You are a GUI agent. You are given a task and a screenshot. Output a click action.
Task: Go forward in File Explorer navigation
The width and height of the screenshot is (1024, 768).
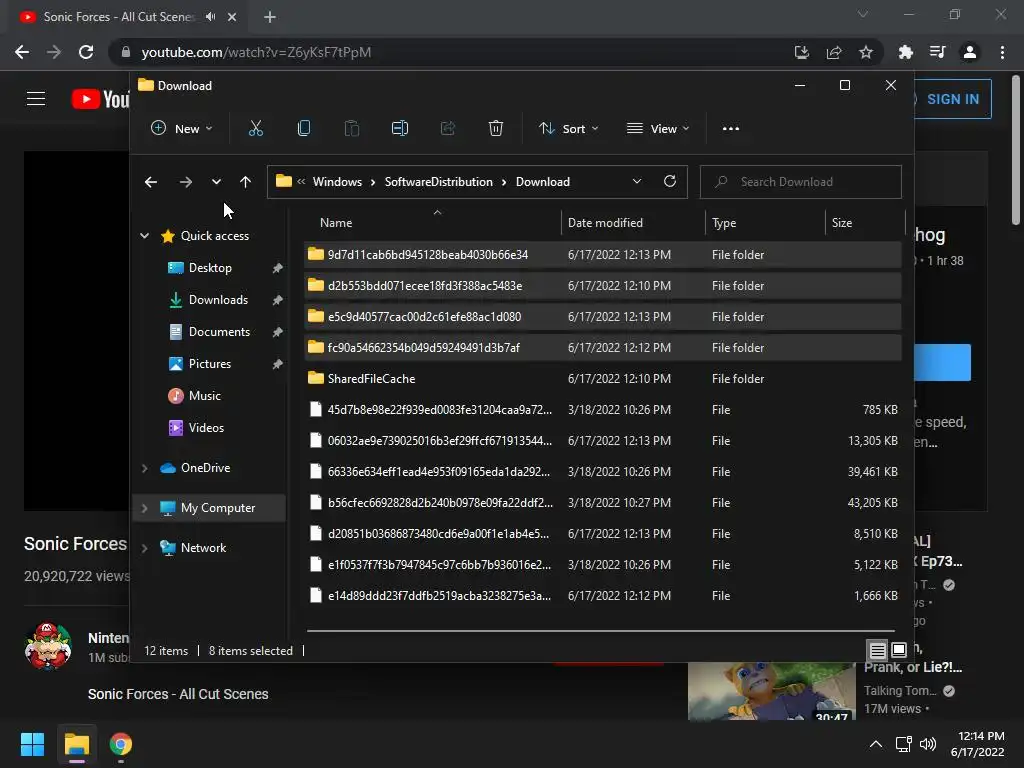185,182
